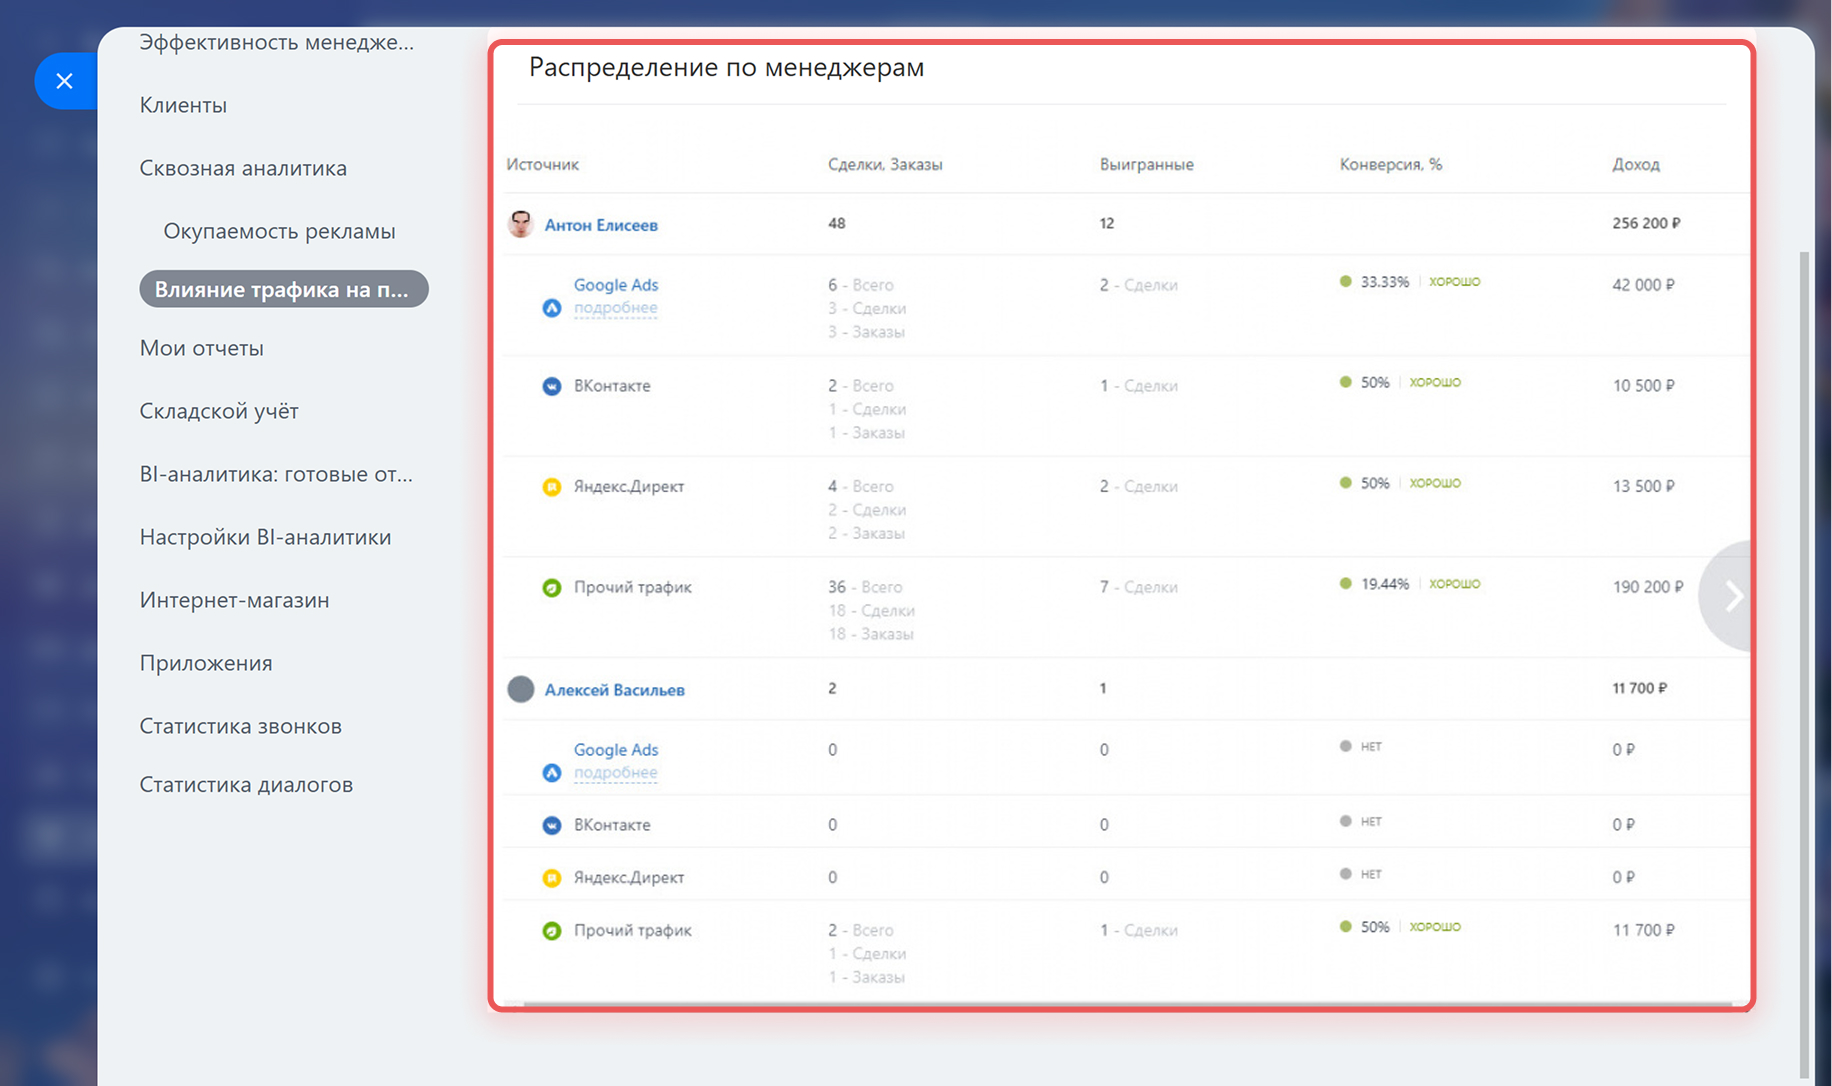
Task: Open Мои отчеты in sidebar
Action: point(202,348)
